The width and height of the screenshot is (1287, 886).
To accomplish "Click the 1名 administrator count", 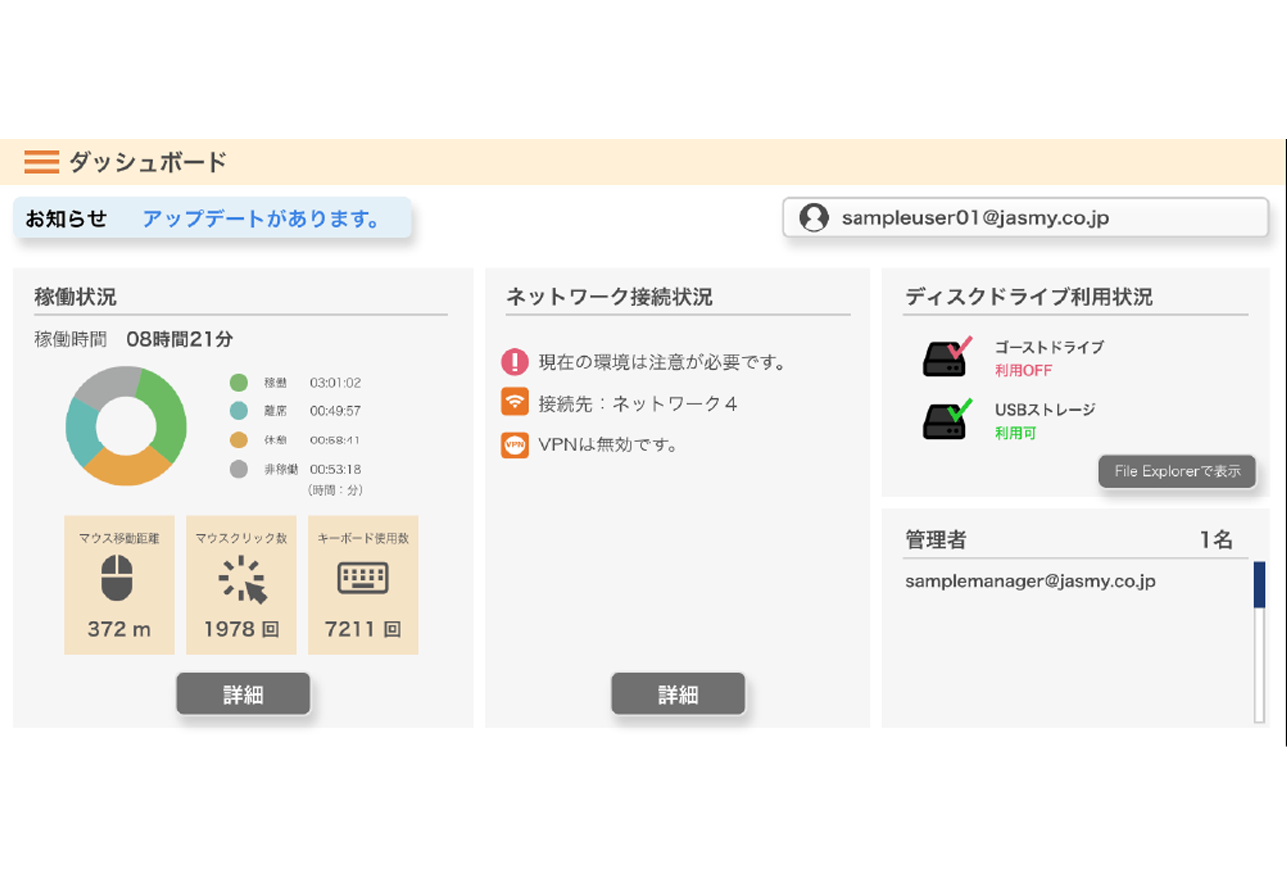I will click(1216, 540).
